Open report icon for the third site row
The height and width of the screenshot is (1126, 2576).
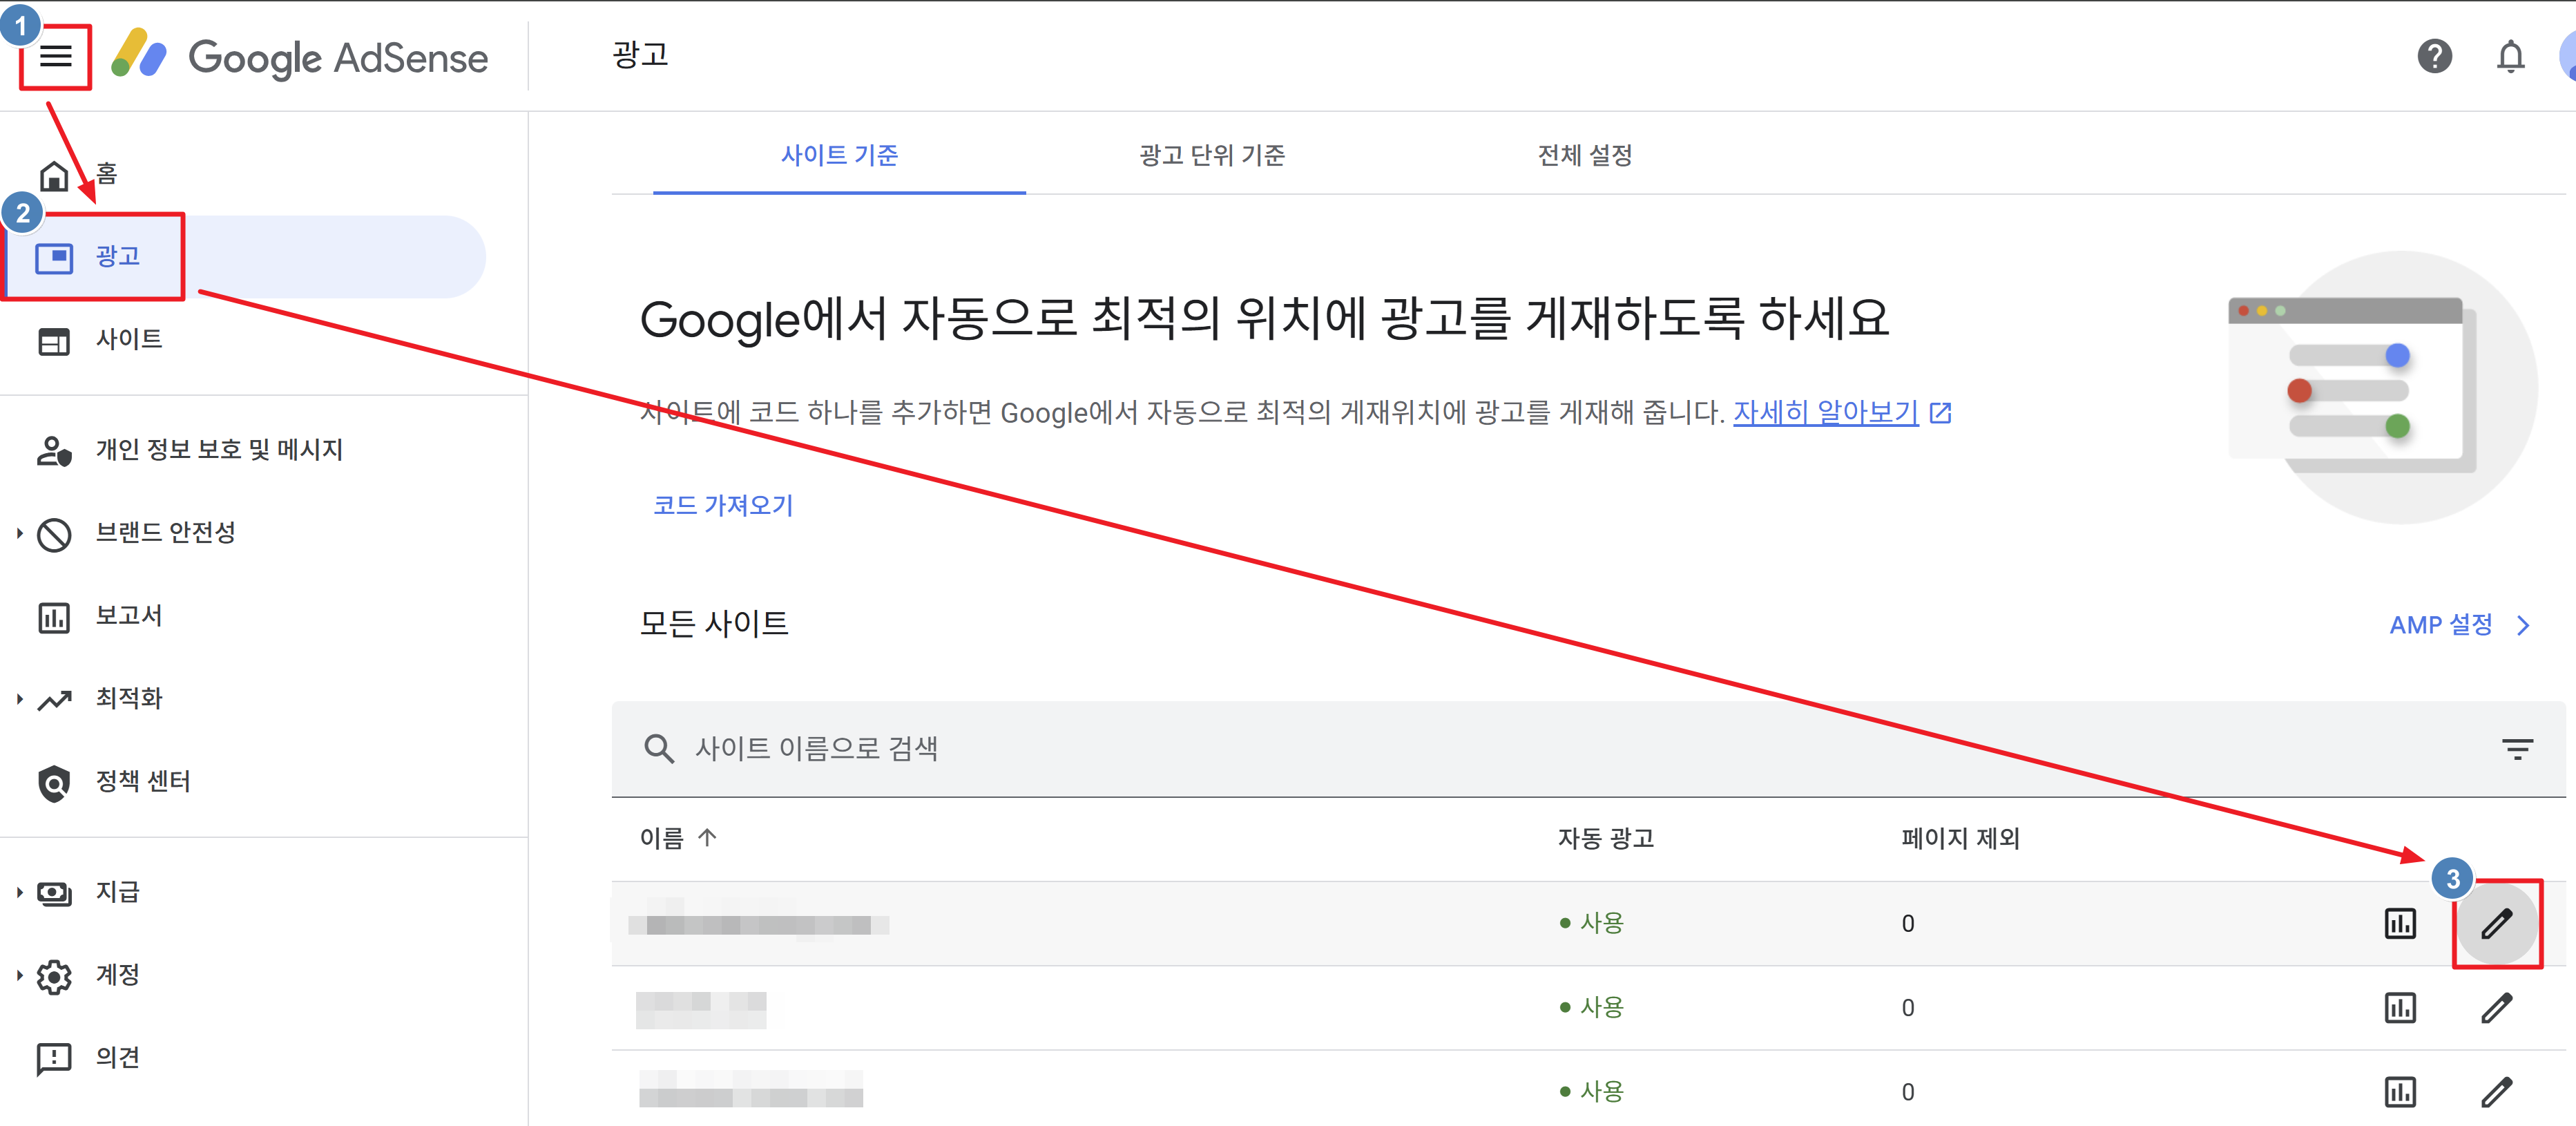[x=2400, y=1091]
